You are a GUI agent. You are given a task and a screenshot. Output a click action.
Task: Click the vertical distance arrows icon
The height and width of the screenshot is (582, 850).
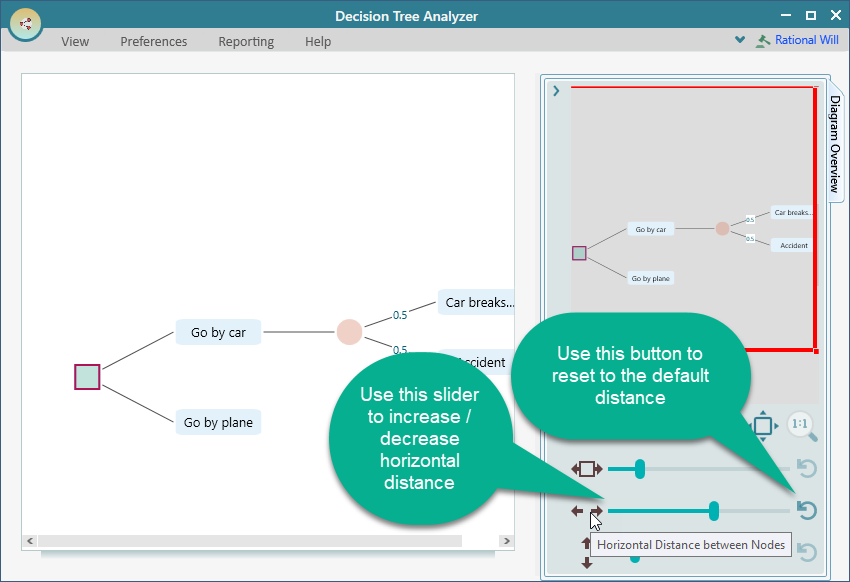pyautogui.click(x=587, y=552)
